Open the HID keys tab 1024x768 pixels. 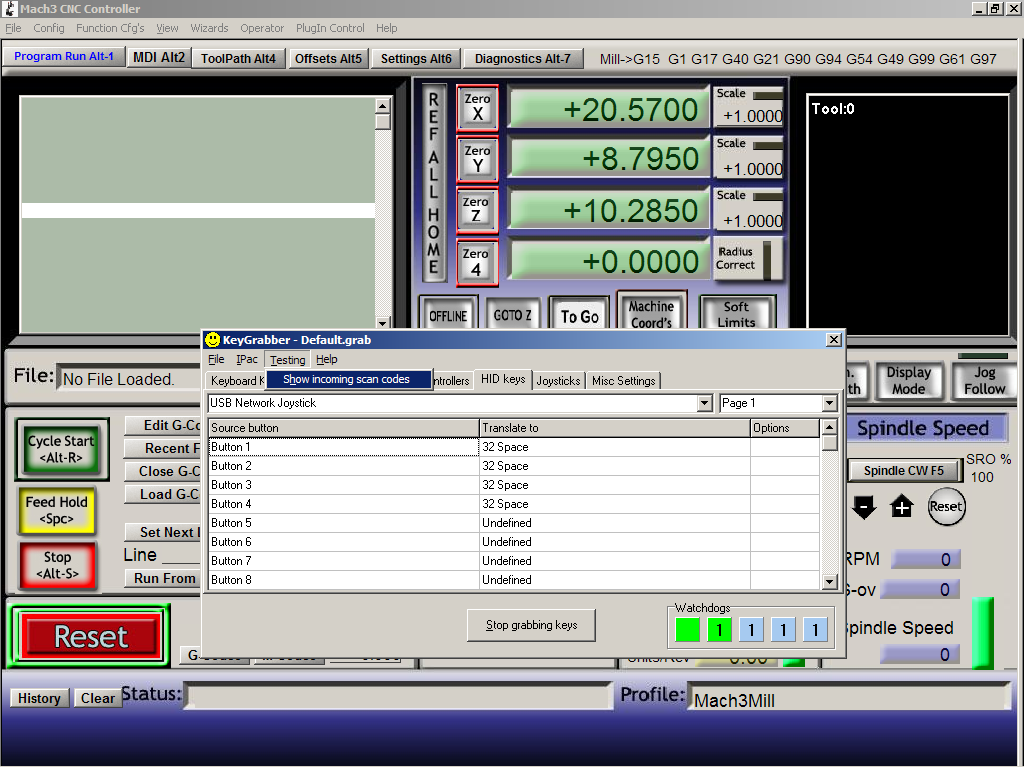(503, 379)
